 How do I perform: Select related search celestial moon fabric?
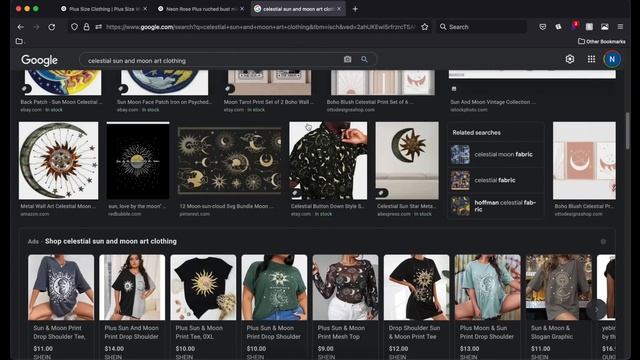[x=496, y=154]
